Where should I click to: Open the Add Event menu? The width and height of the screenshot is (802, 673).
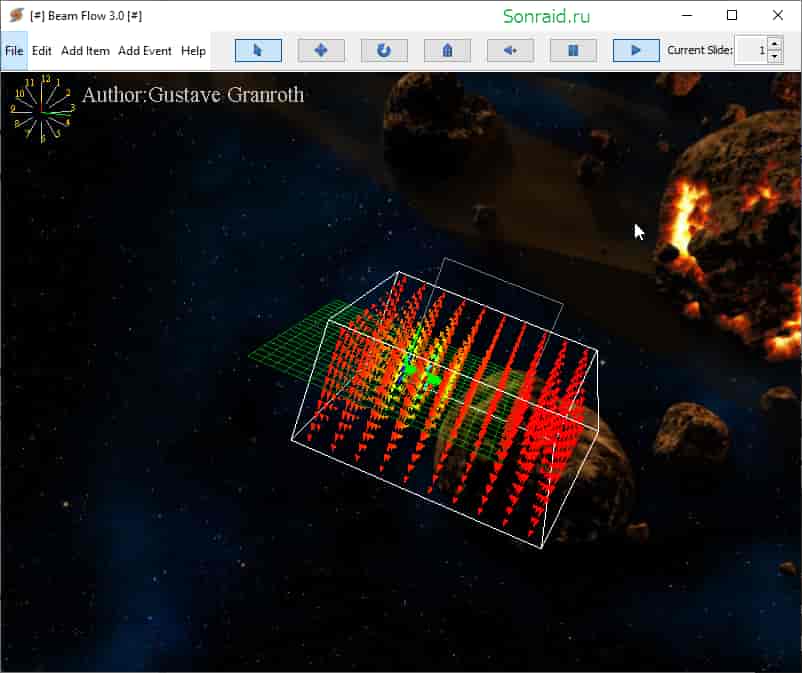tap(145, 51)
